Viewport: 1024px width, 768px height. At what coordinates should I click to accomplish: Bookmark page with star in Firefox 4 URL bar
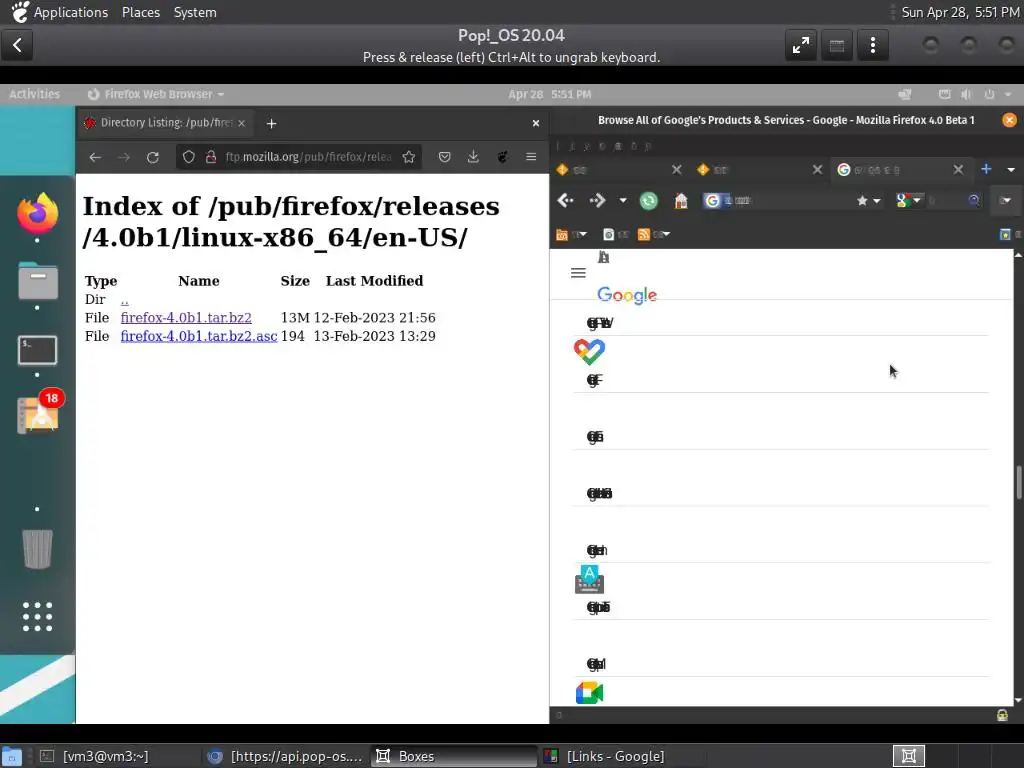pyautogui.click(x=862, y=200)
